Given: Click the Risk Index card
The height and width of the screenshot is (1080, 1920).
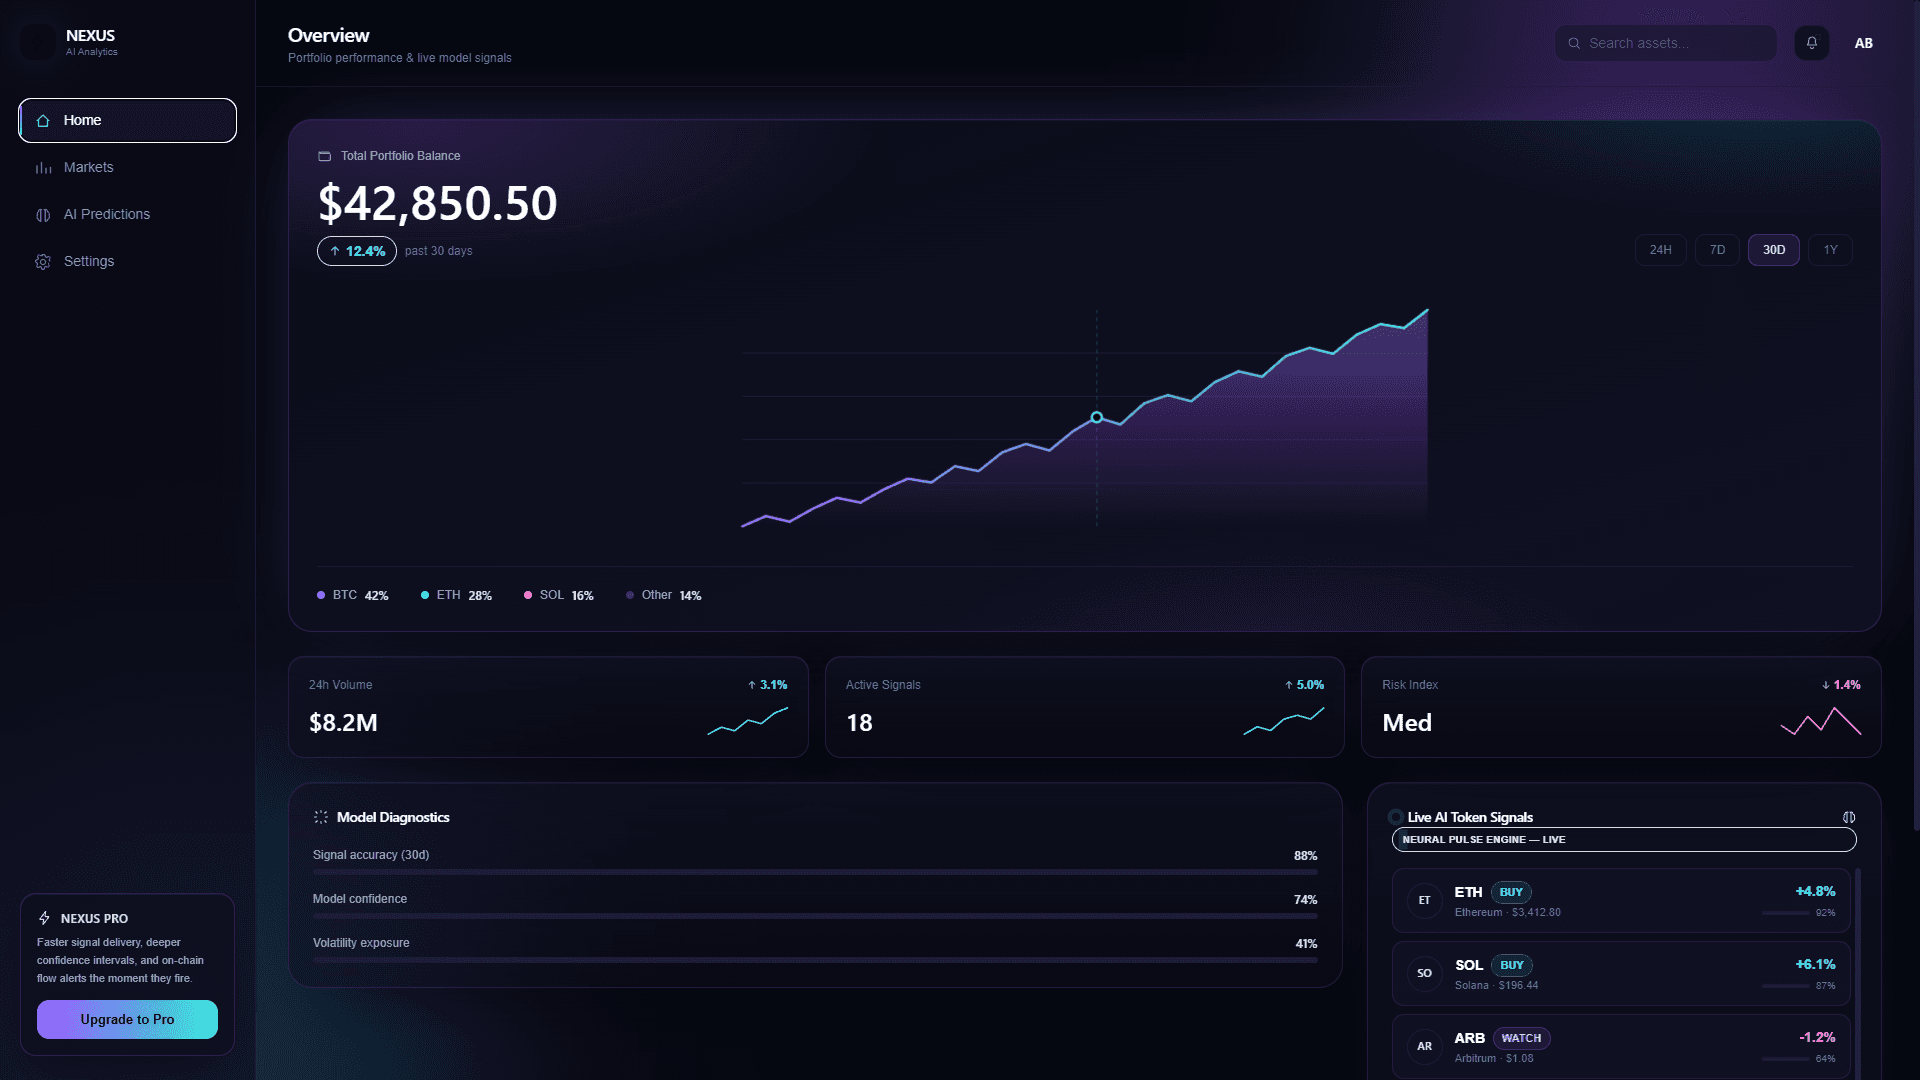Looking at the screenshot, I should pos(1621,707).
